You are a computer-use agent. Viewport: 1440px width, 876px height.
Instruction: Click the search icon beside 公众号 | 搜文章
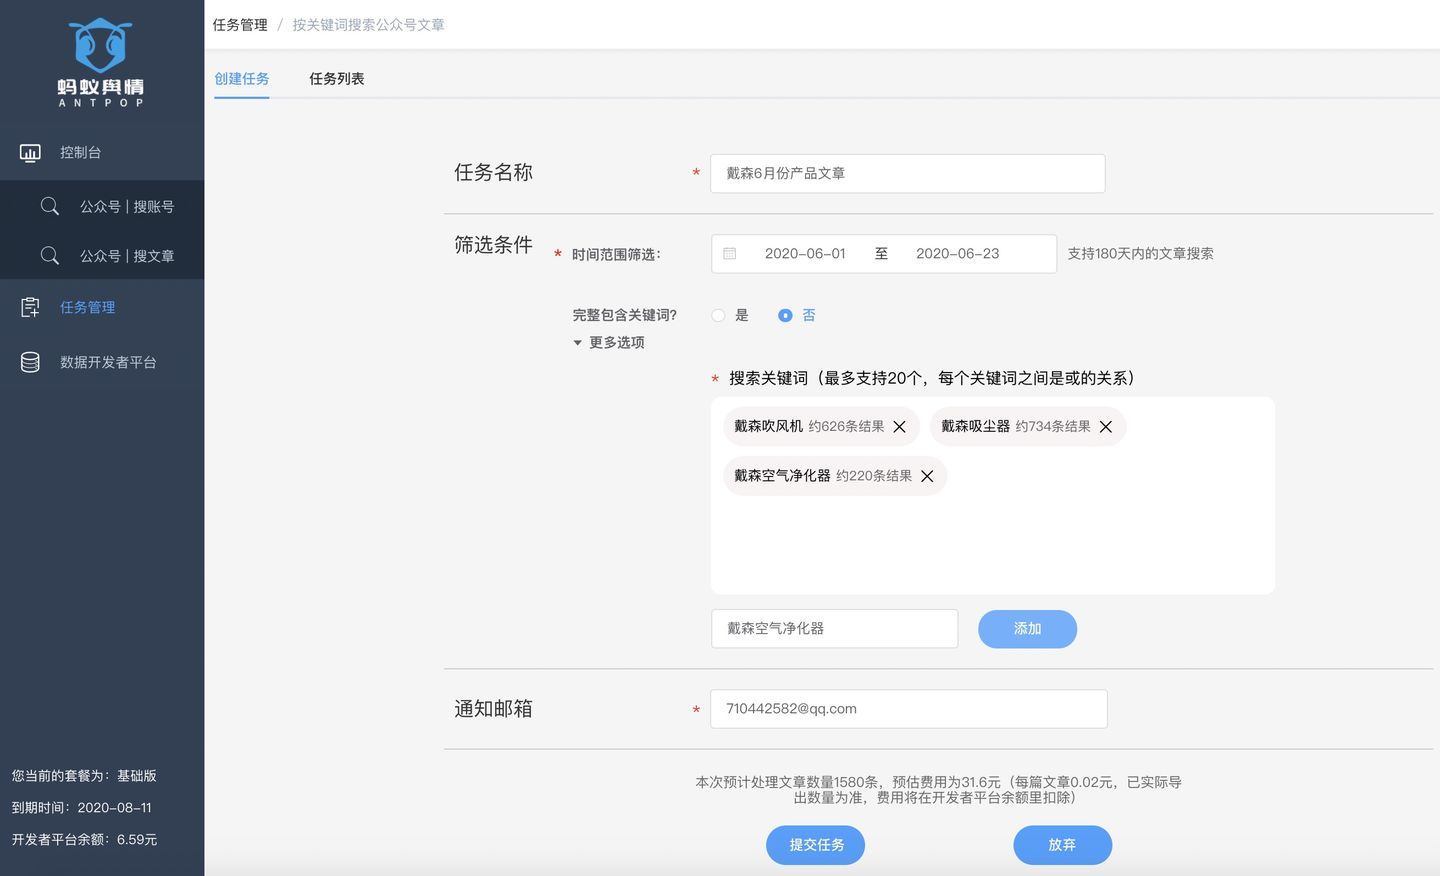(x=49, y=255)
